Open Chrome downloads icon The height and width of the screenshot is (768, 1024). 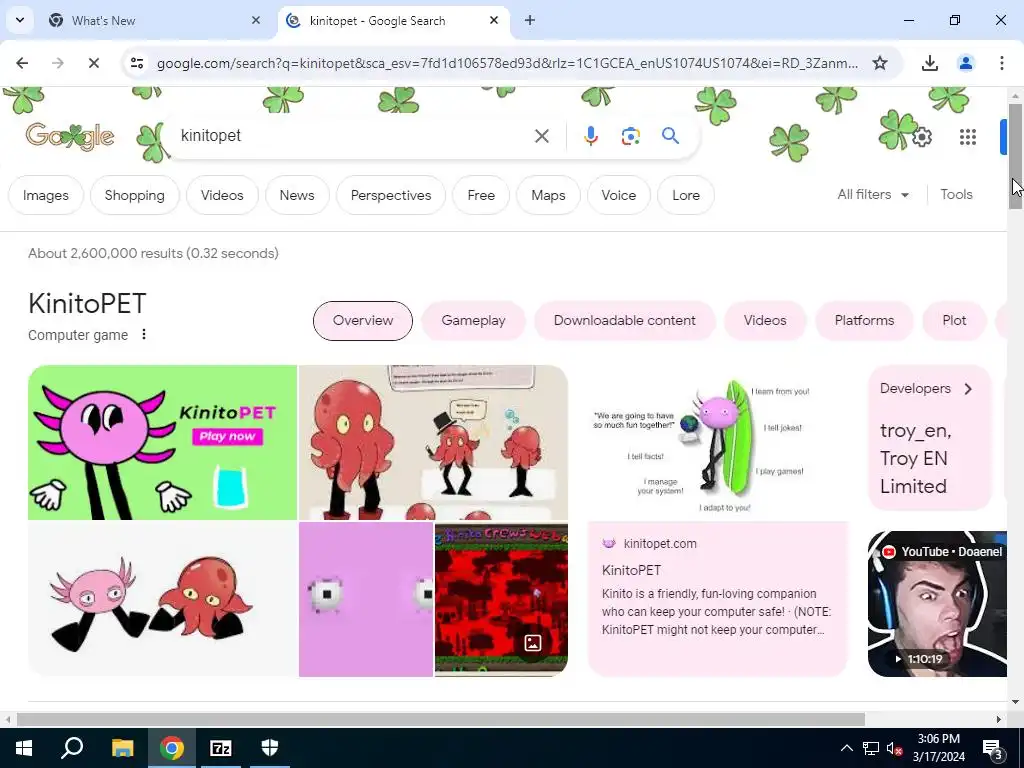[x=929, y=63]
